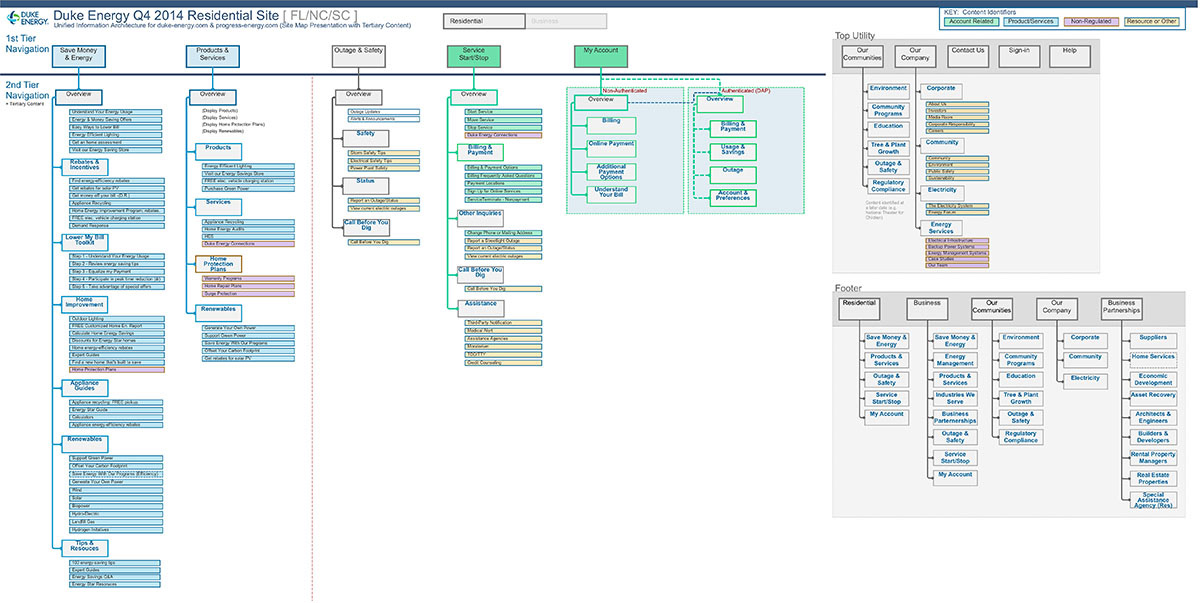Click Landfill Gas row

116,522
